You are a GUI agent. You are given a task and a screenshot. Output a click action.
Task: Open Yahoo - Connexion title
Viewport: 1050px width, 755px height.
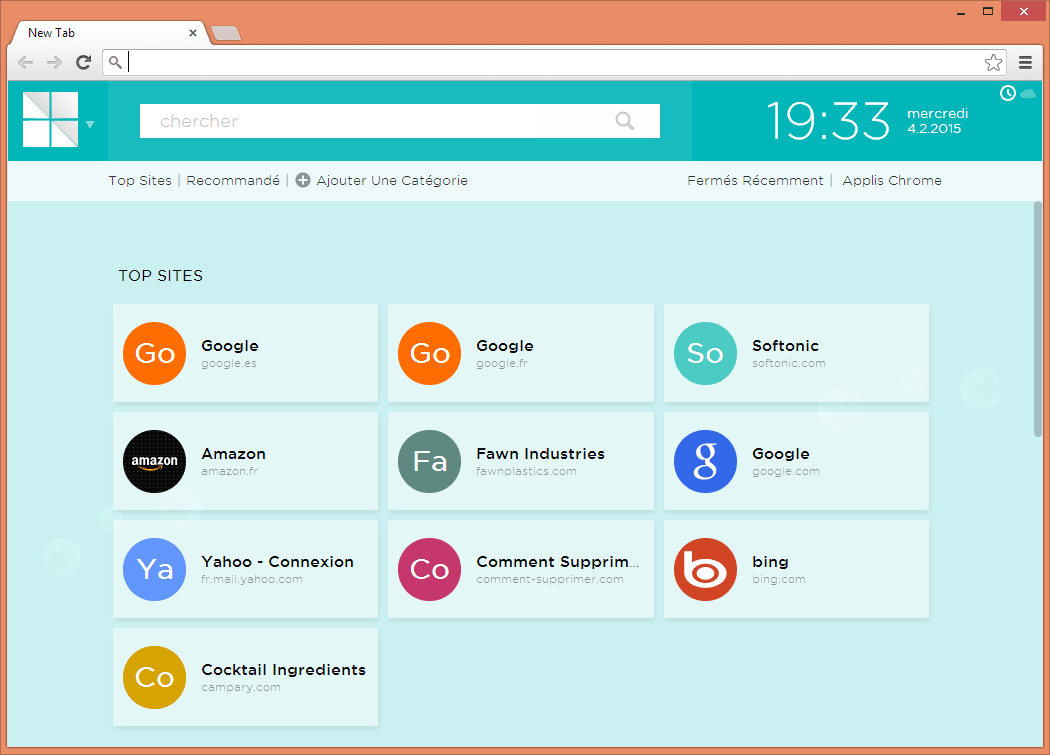click(x=277, y=561)
